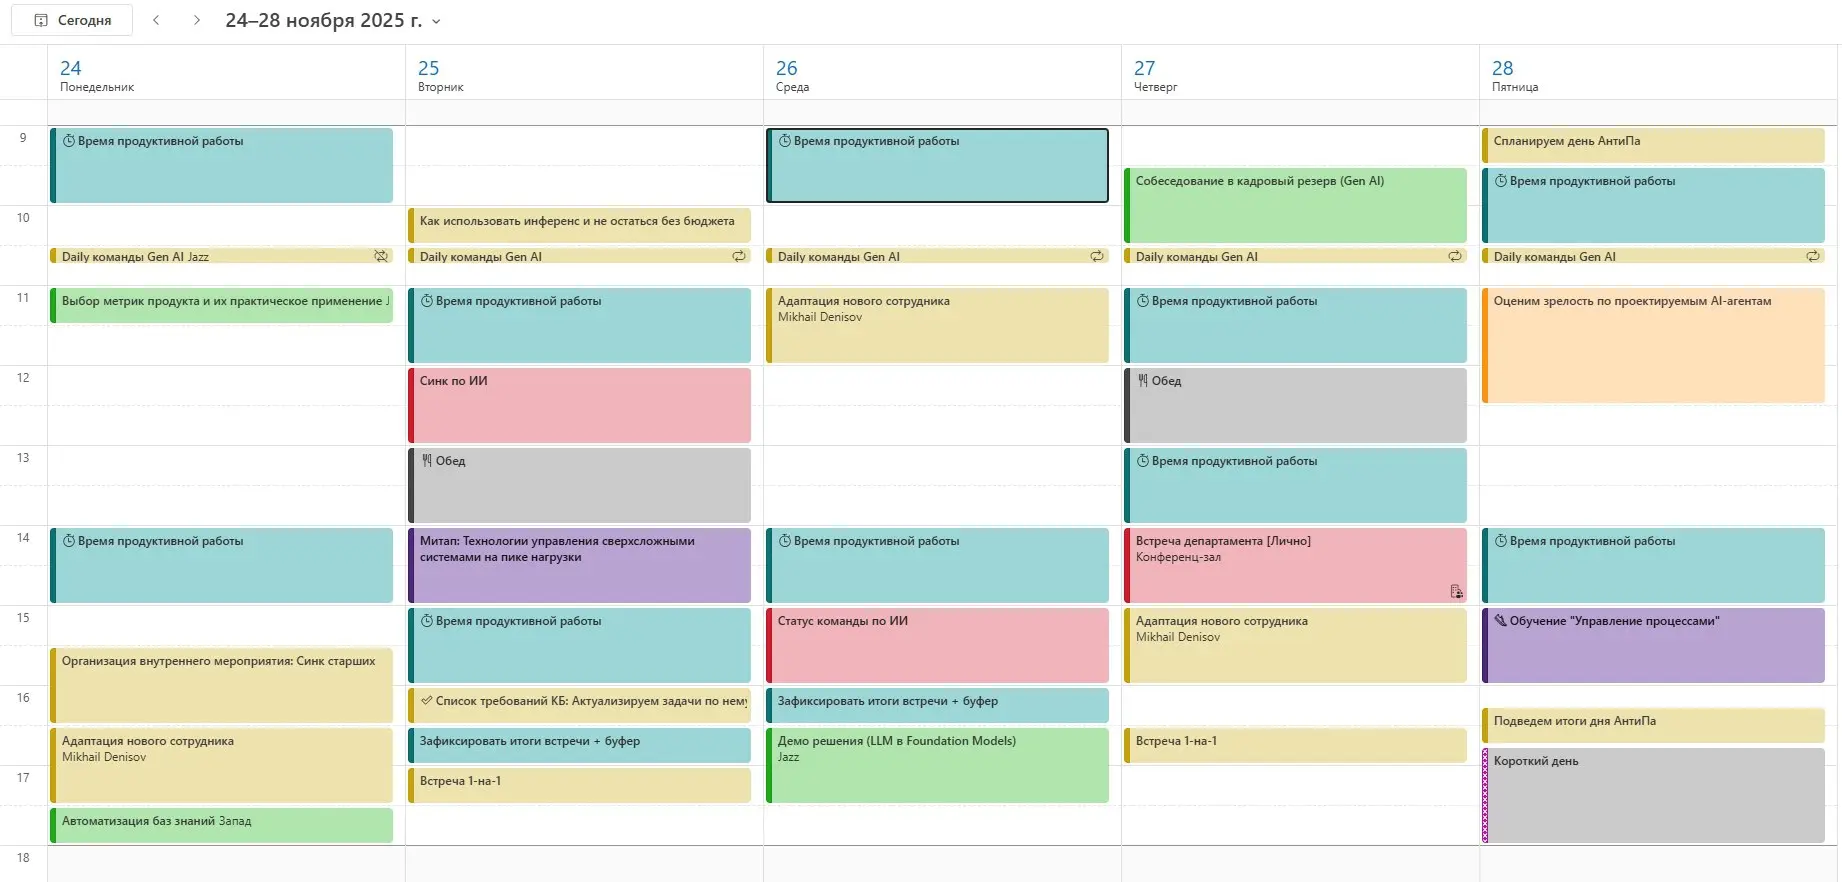
Task: Click the Сегодня button
Action: click(72, 20)
